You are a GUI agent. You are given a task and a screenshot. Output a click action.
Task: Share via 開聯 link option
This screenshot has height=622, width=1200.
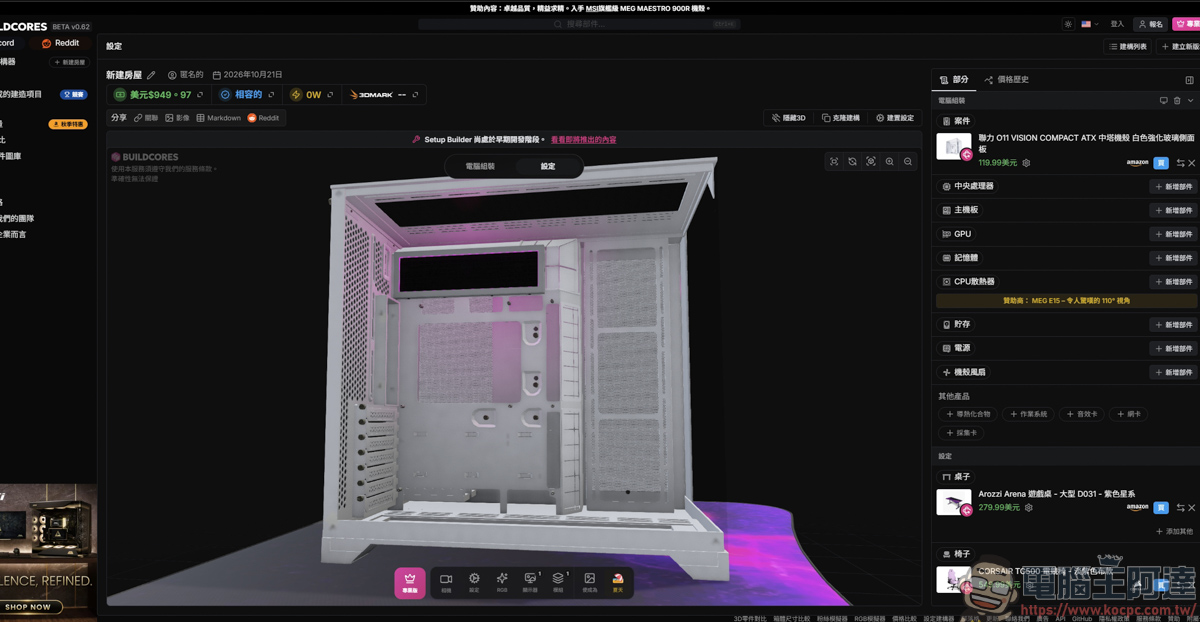click(x=146, y=118)
